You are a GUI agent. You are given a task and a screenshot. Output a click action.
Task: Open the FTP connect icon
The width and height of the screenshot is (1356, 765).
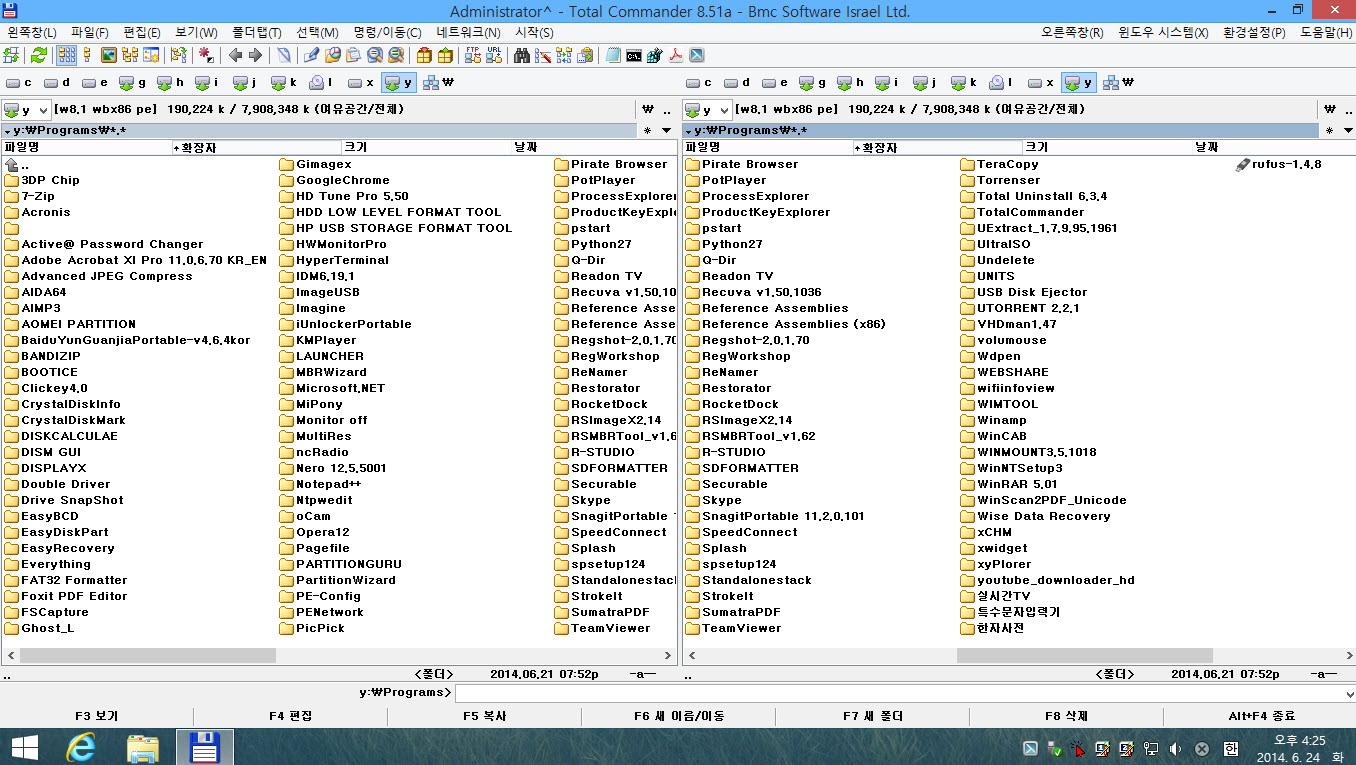pos(472,55)
